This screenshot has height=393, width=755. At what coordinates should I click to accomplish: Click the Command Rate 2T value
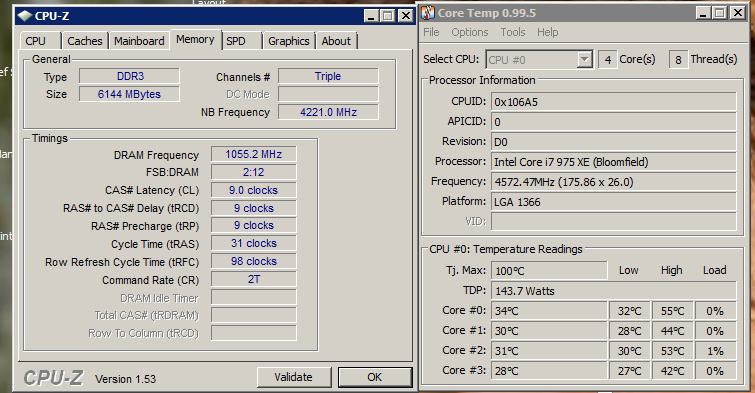pyautogui.click(x=254, y=279)
